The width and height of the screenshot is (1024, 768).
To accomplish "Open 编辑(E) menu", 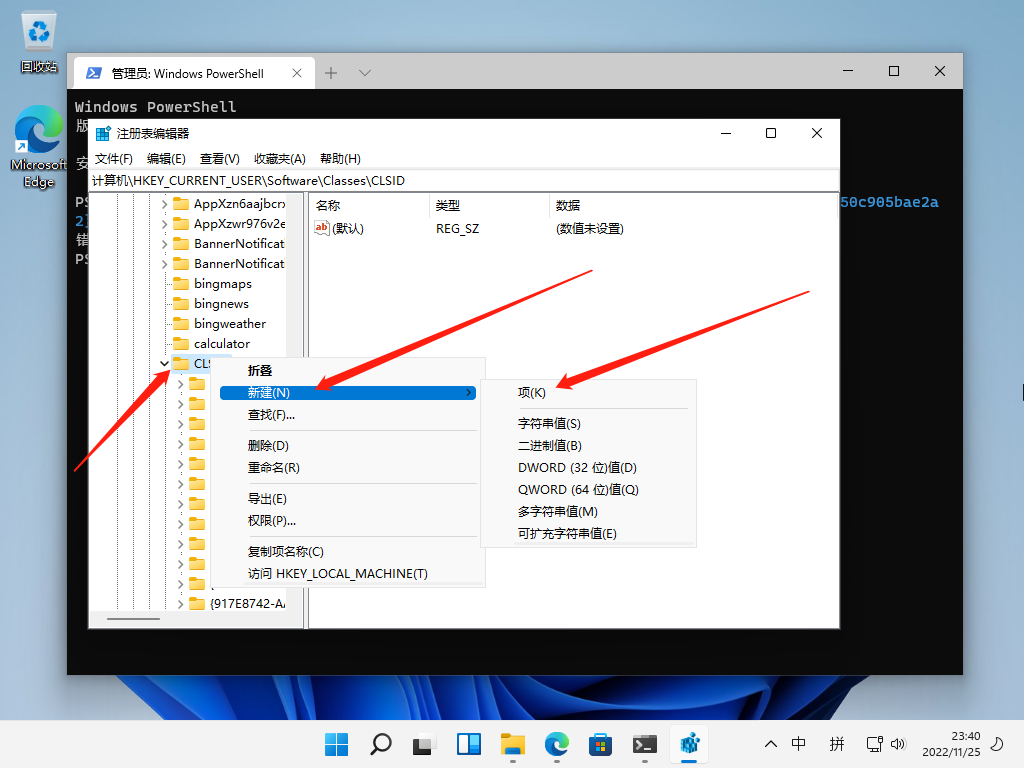I will 166,159.
